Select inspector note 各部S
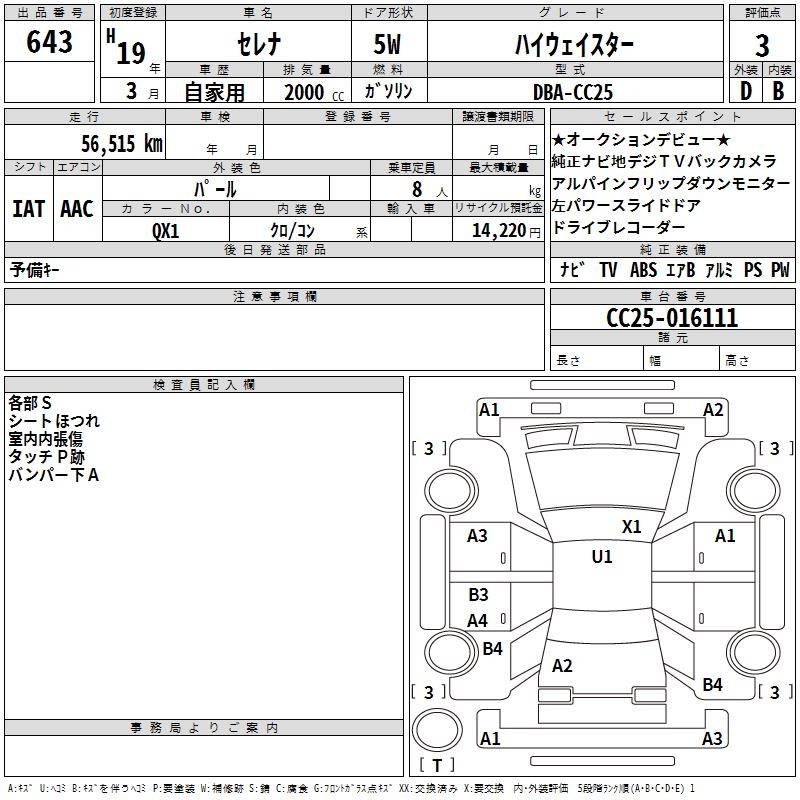Screen dimensions: 800x800 [30, 403]
